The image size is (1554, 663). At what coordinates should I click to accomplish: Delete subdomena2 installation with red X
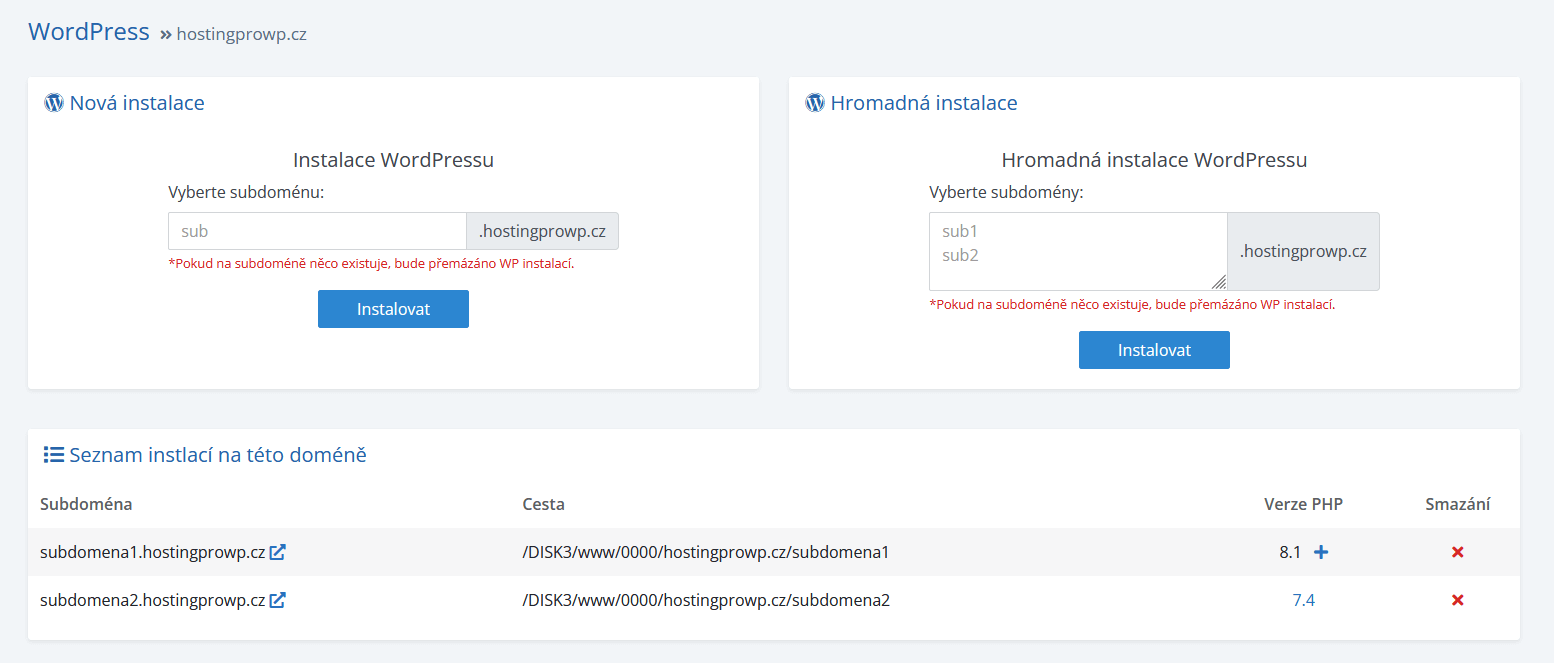(1457, 600)
